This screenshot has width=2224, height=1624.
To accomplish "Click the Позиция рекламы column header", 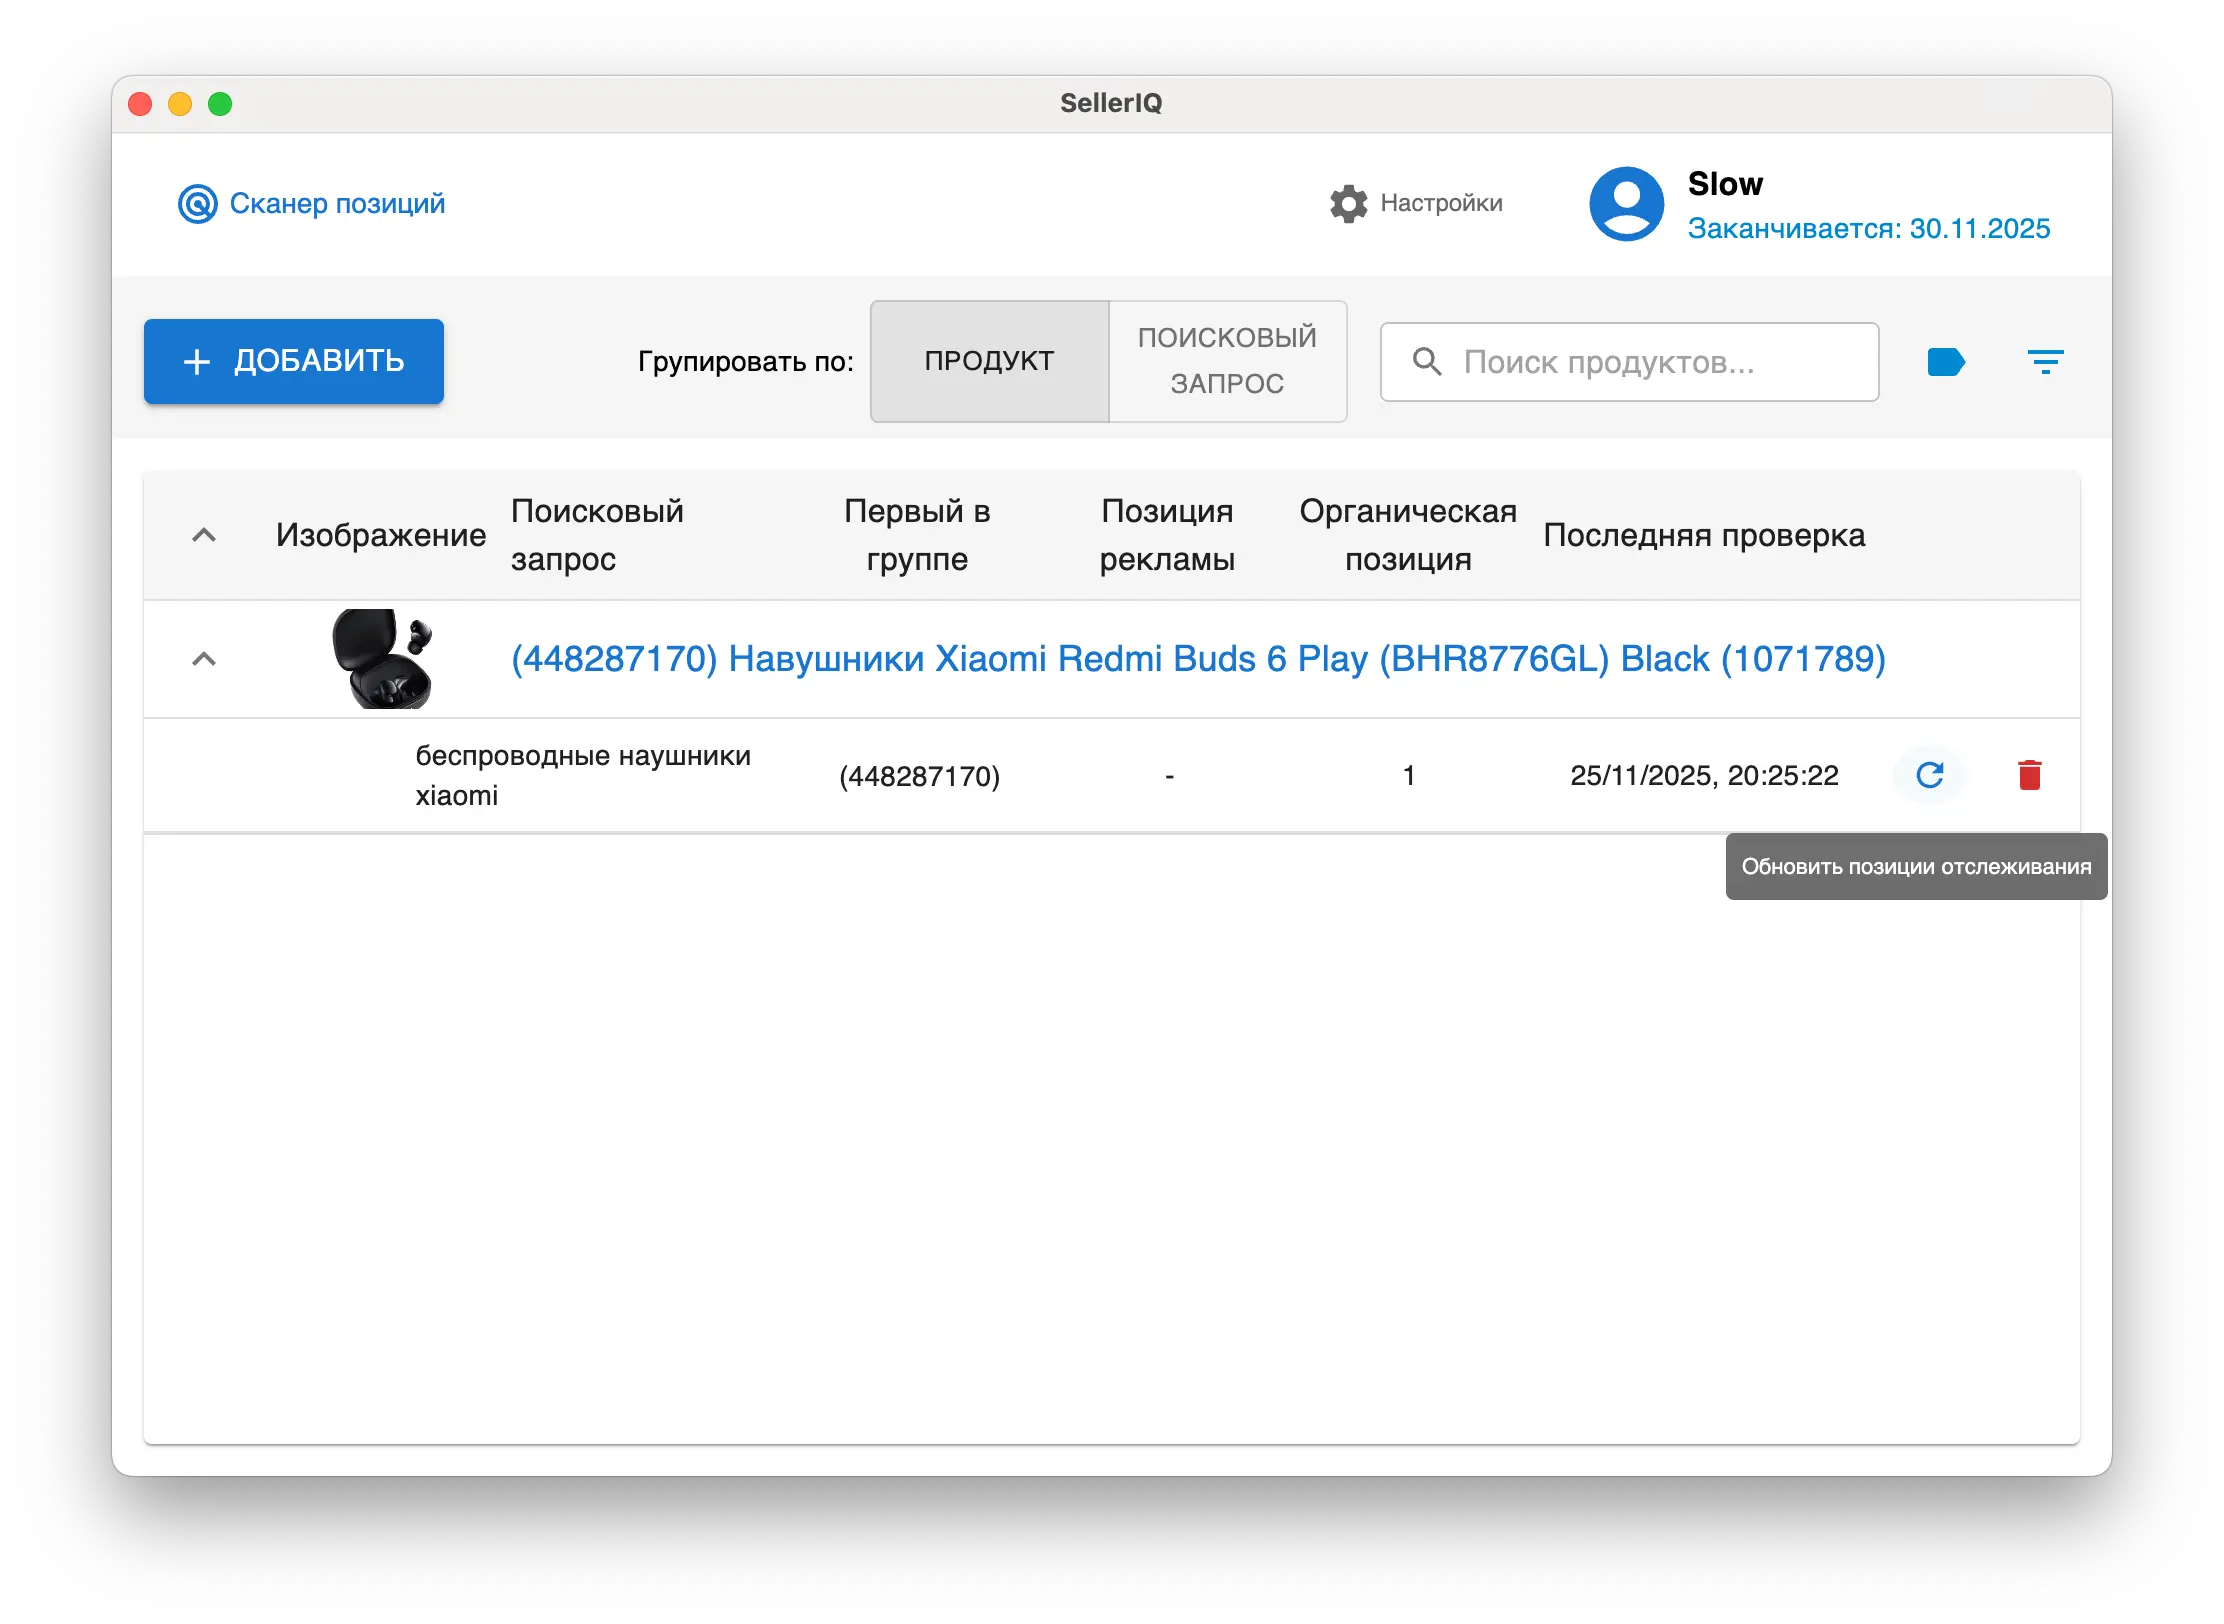I will [1167, 535].
